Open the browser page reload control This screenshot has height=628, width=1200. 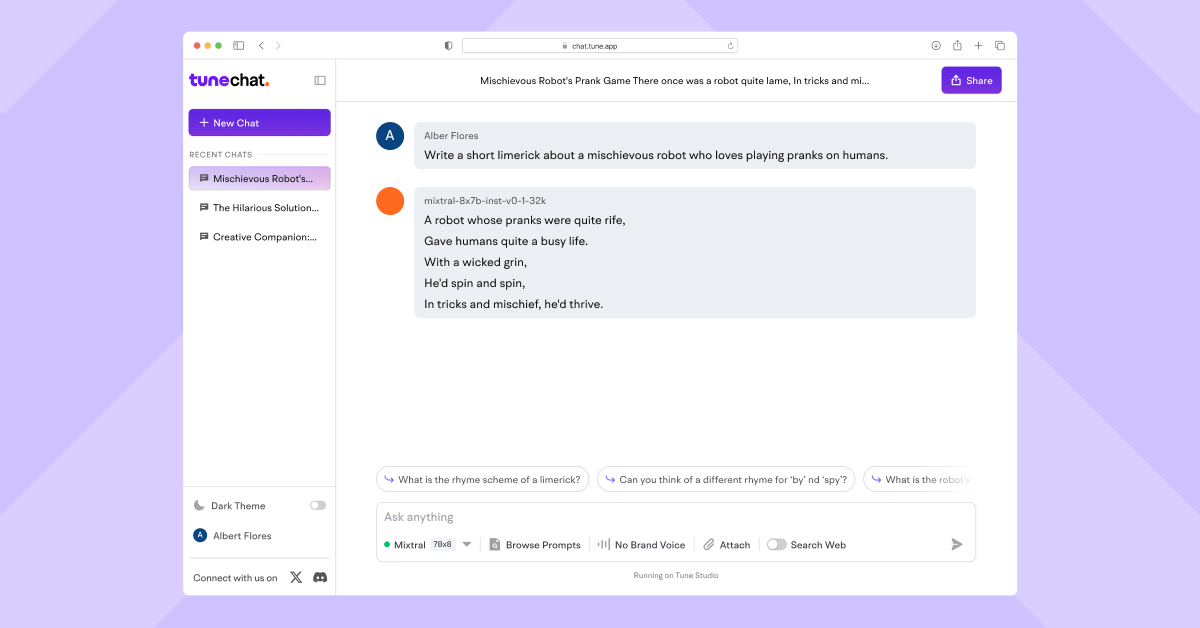tap(731, 45)
